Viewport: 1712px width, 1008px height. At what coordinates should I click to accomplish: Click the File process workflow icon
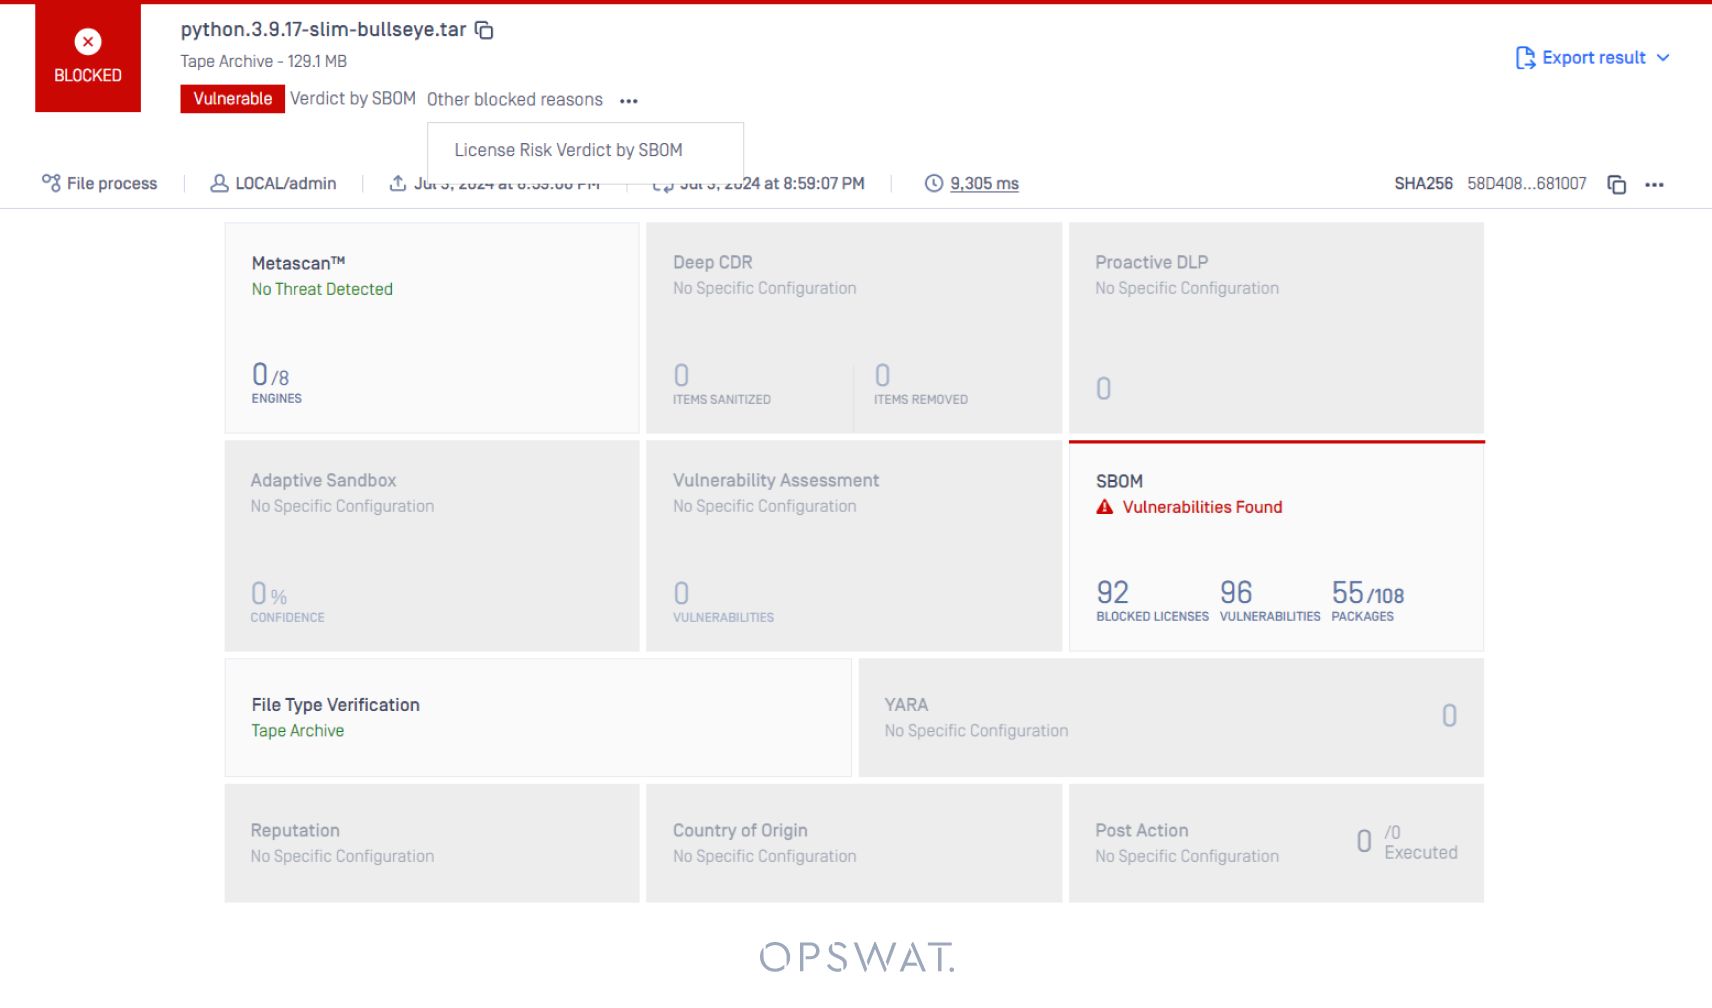(x=51, y=182)
